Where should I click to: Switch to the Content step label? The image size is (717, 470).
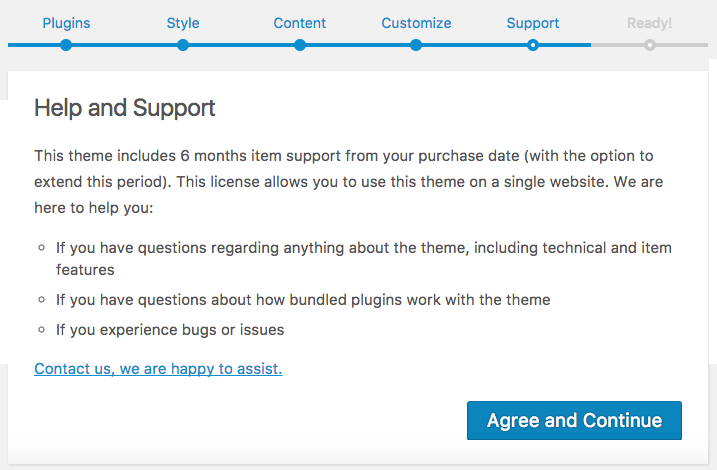tap(300, 23)
